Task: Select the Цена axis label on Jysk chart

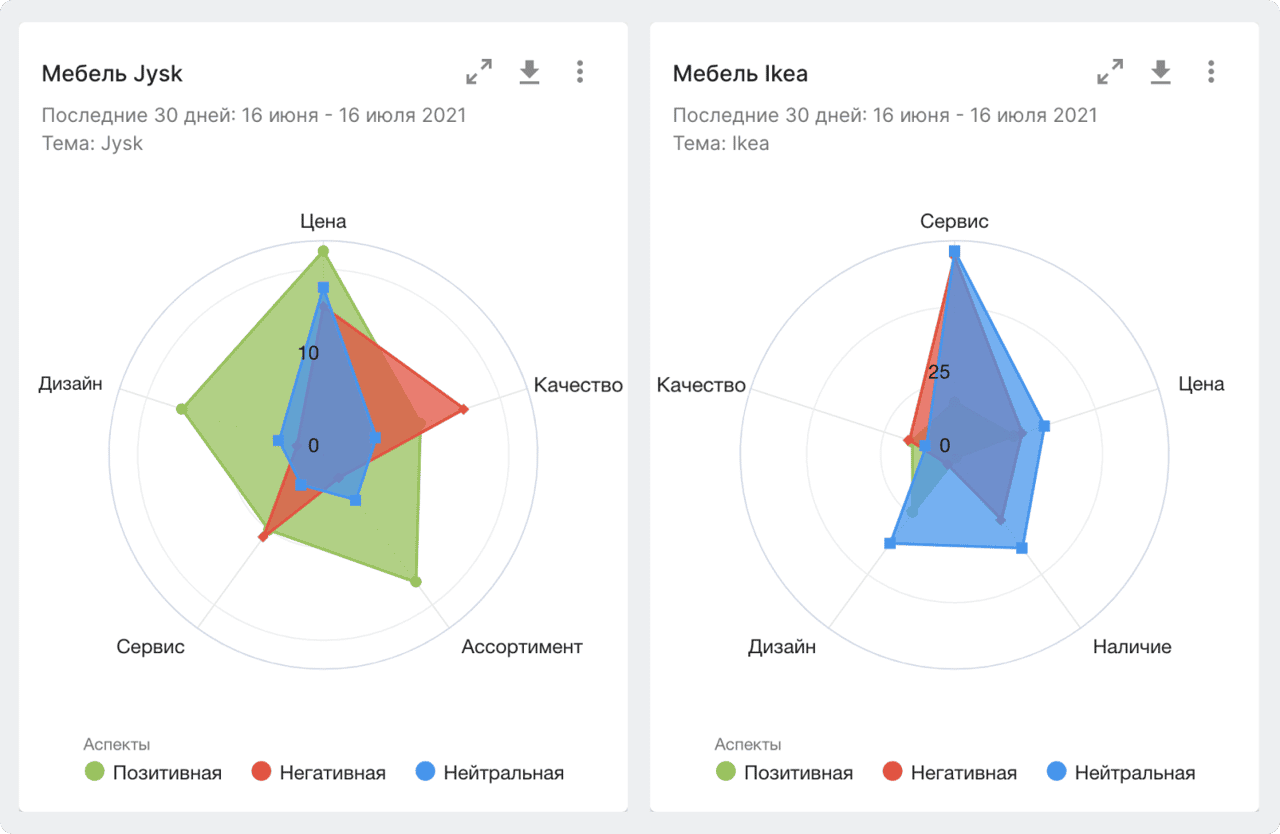Action: pos(323,221)
